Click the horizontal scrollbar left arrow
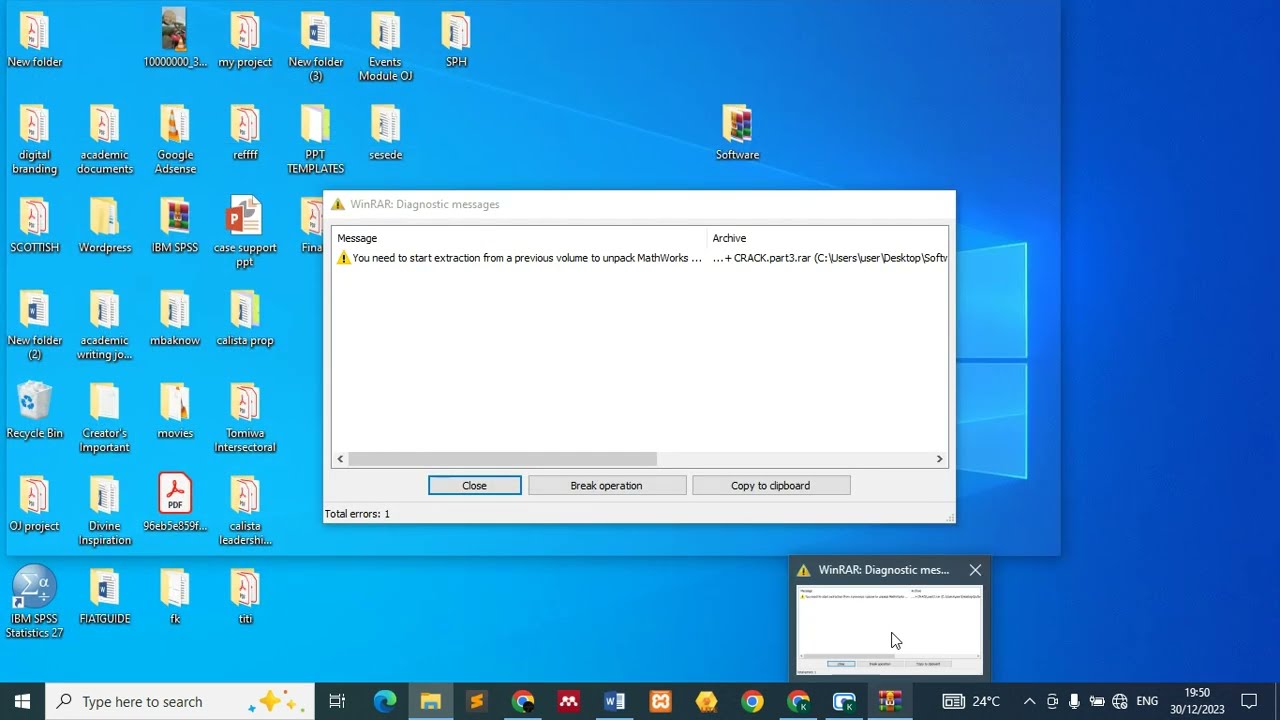1280x720 pixels. [x=340, y=459]
